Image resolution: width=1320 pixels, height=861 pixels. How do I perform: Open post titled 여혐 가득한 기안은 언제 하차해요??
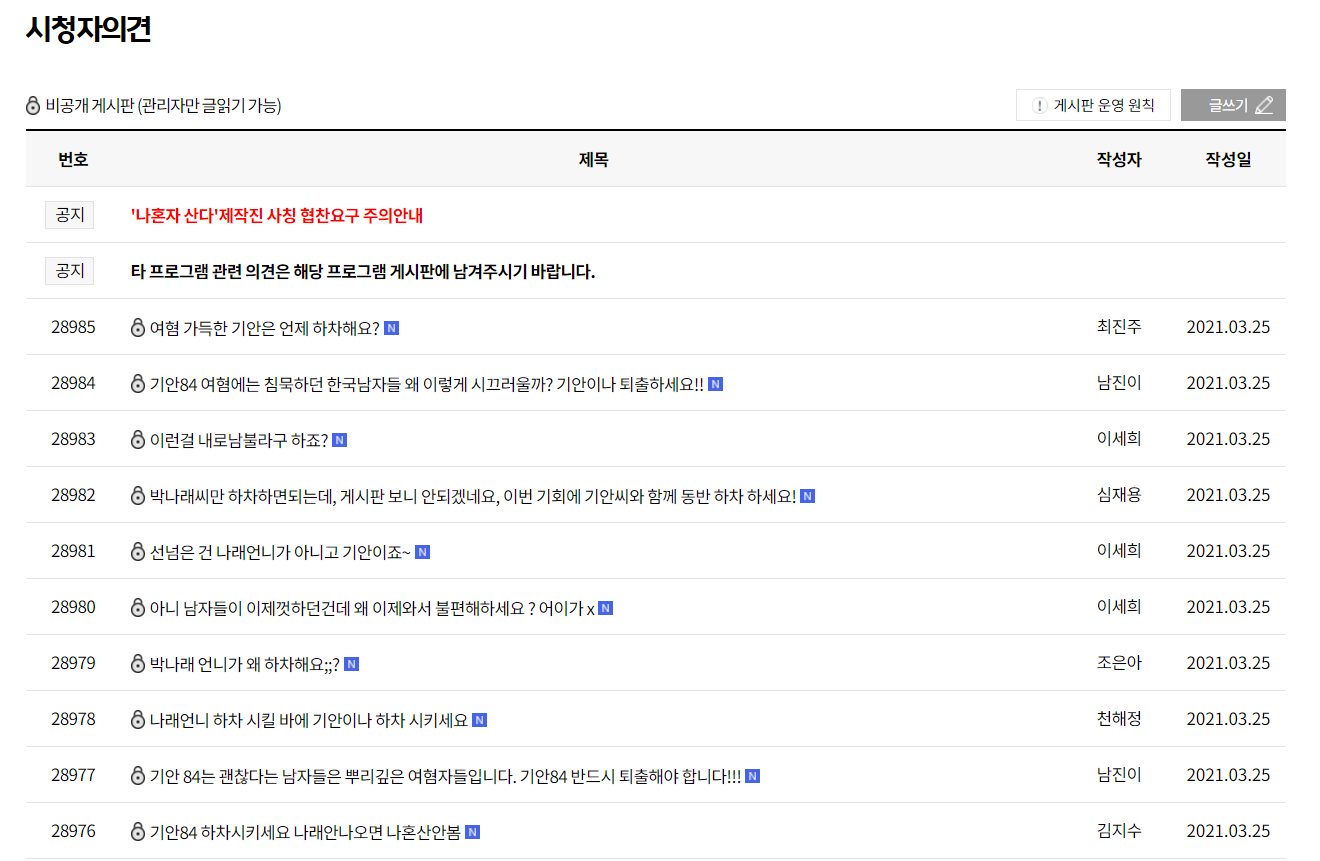point(264,328)
